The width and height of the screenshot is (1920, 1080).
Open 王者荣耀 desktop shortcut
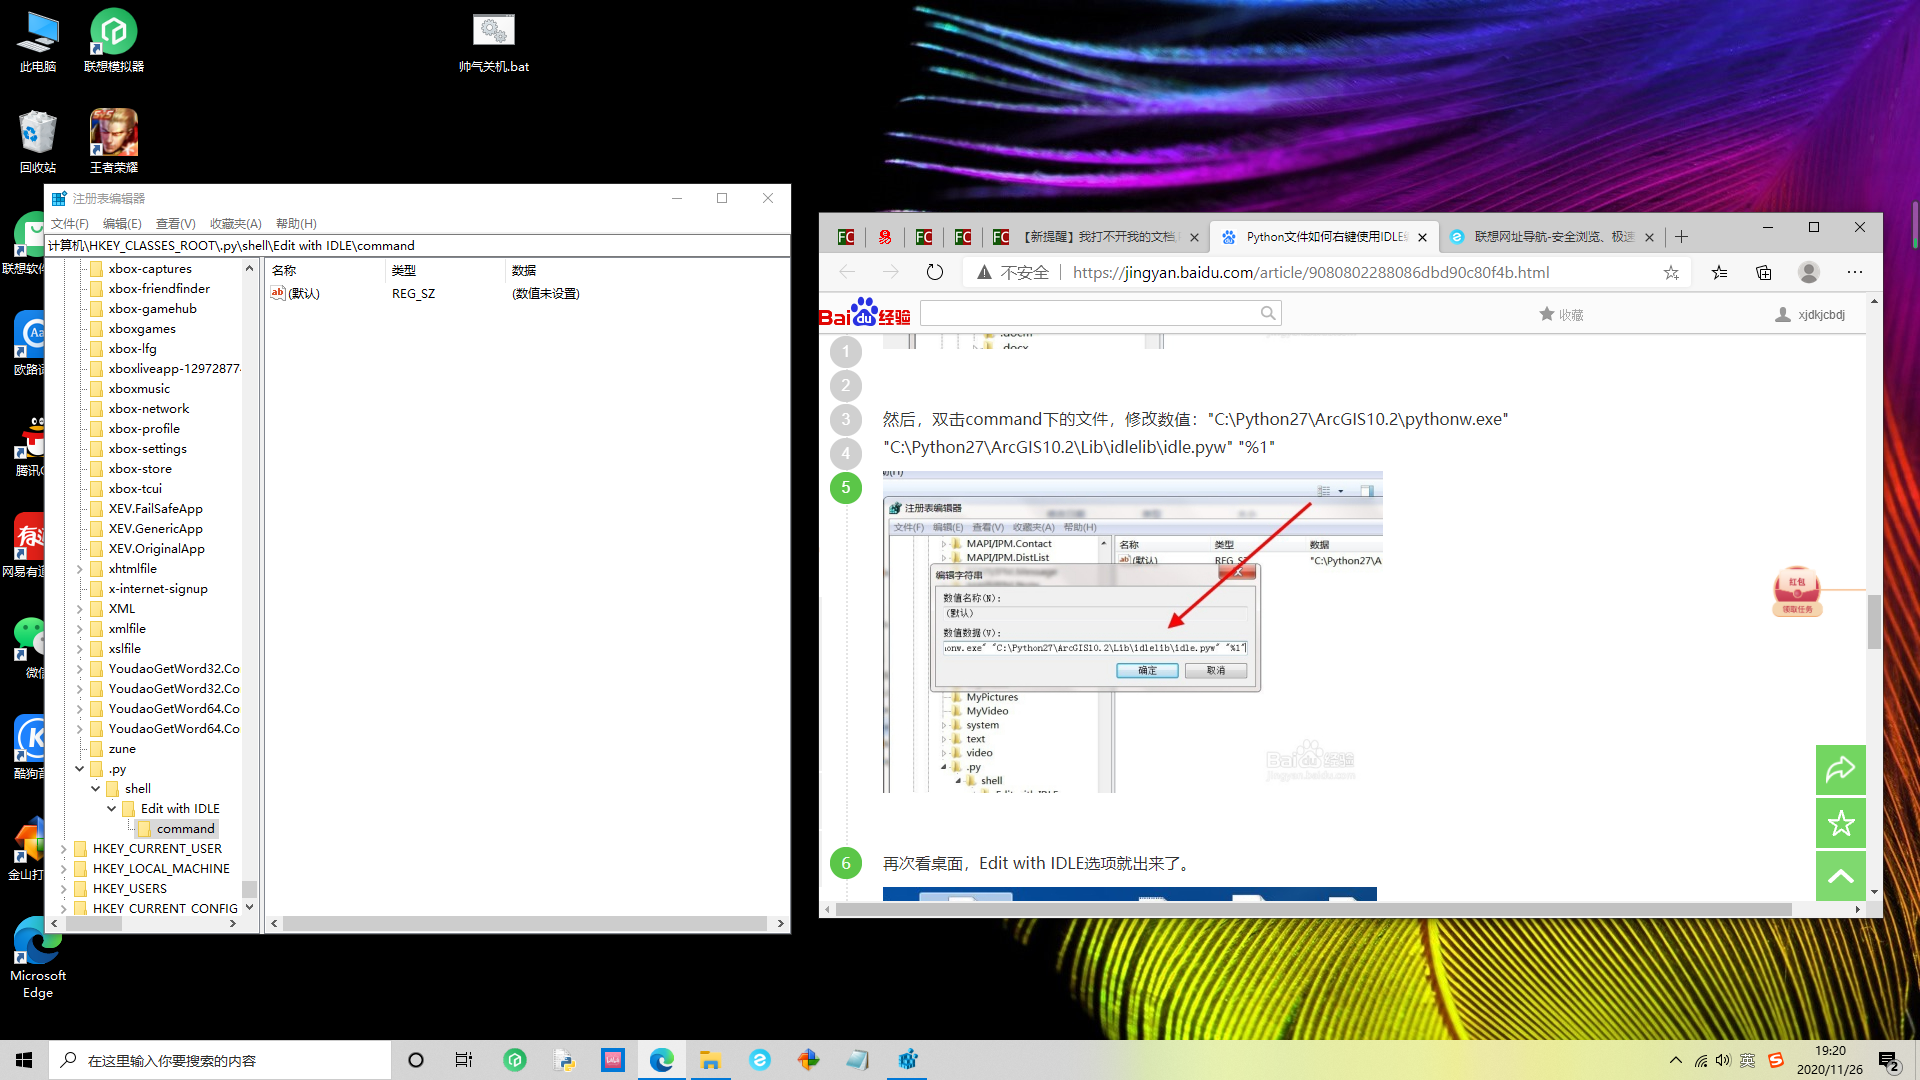[114, 141]
